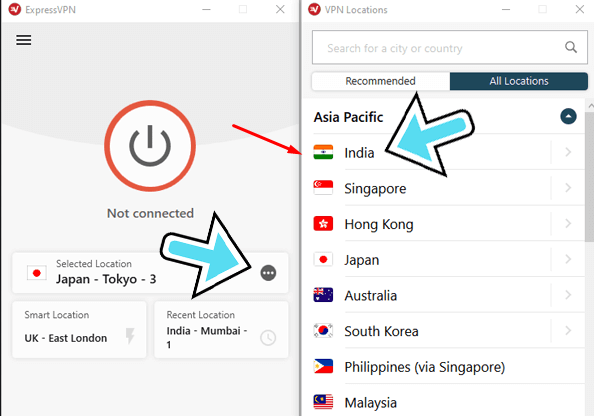Open location picker via three-dot icon
594x416 pixels.
268,273
